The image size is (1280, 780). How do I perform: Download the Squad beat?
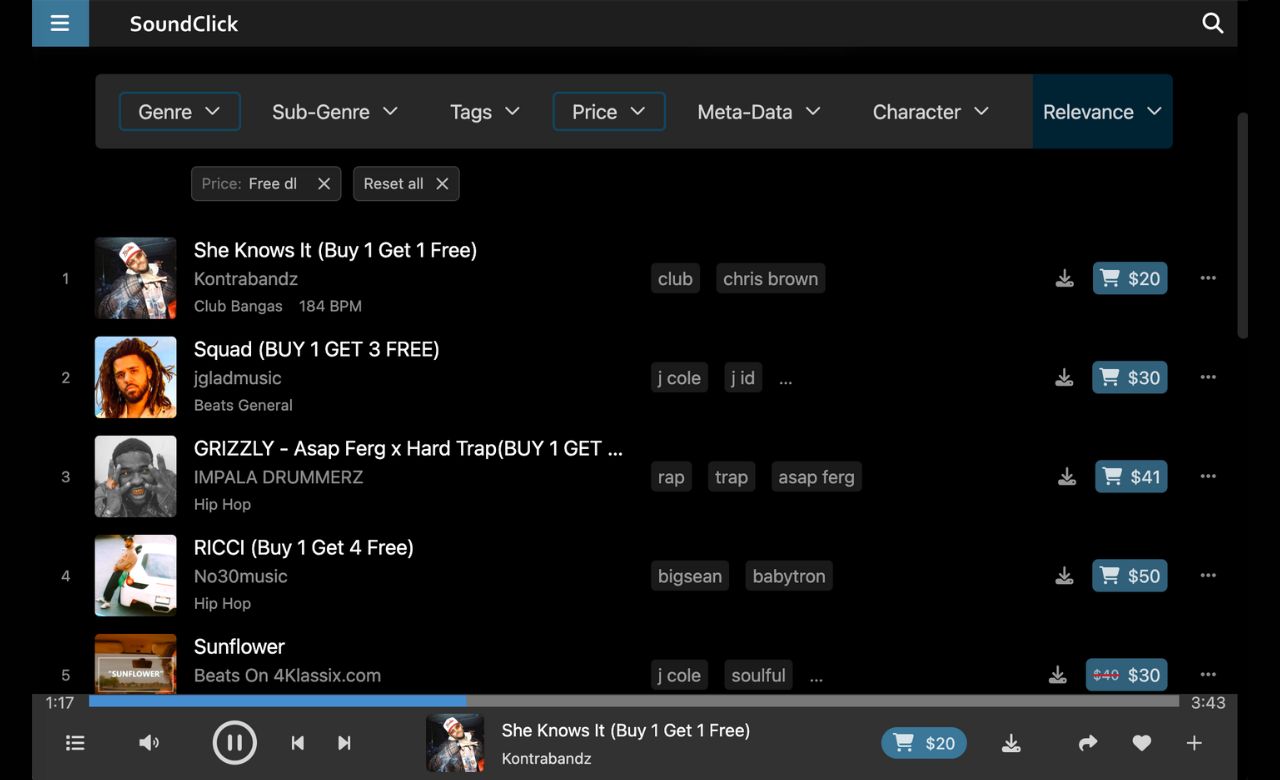tap(1064, 377)
